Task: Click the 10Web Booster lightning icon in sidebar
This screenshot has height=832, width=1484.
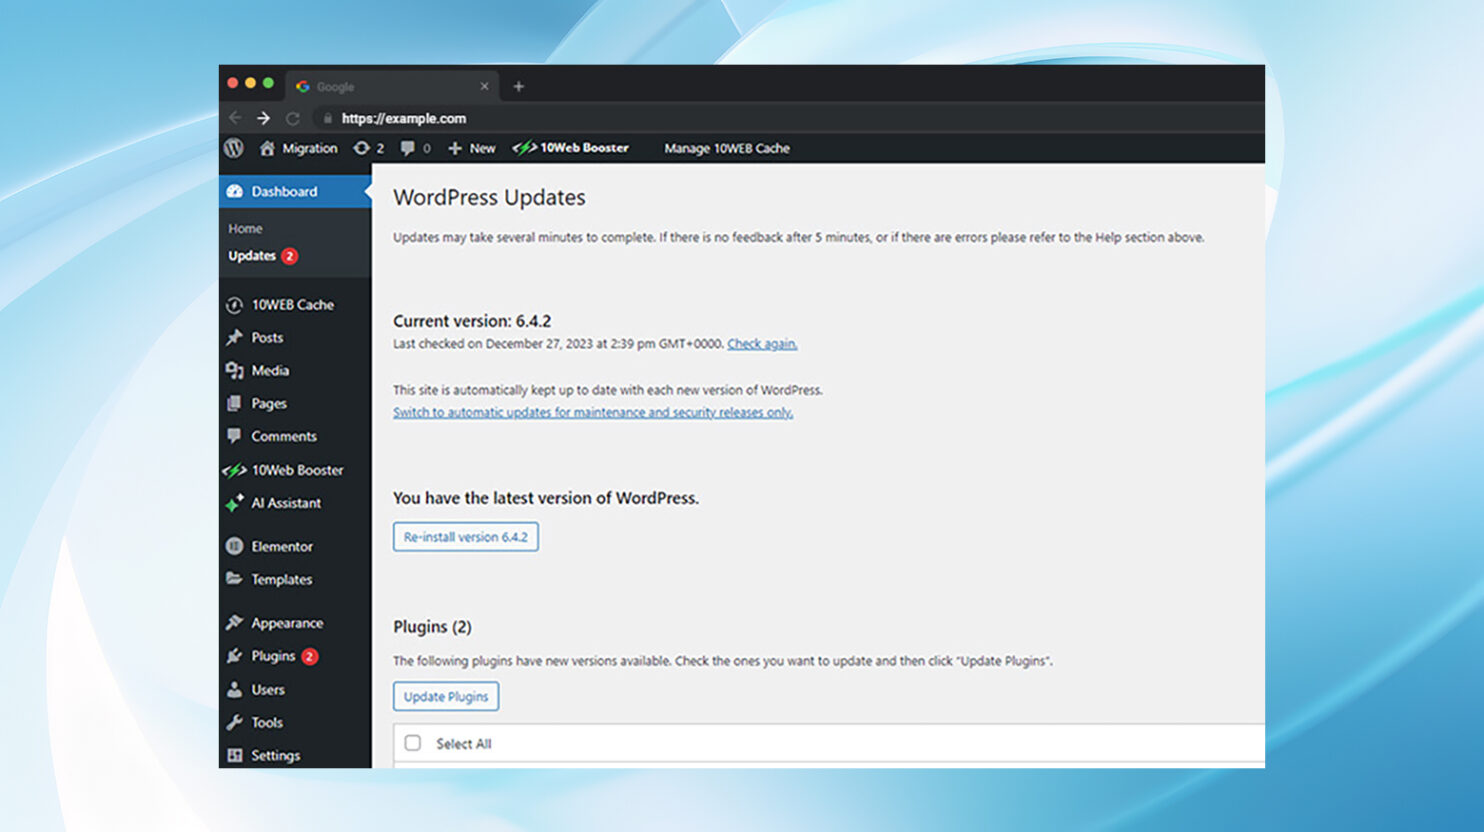Action: click(234, 470)
